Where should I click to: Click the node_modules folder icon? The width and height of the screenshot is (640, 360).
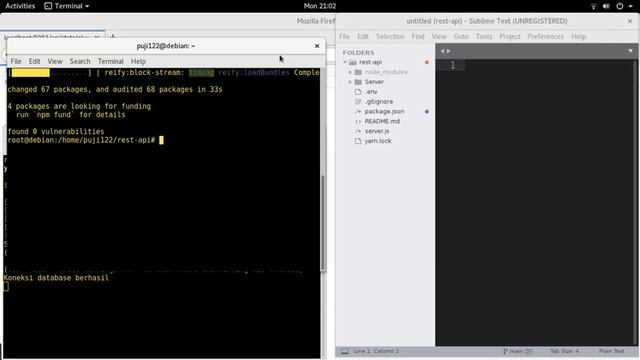[358, 72]
